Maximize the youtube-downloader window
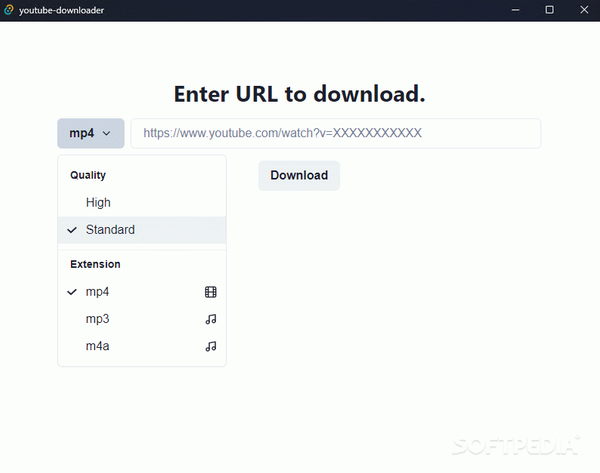Screen dimensions: 600x473 point(549,10)
